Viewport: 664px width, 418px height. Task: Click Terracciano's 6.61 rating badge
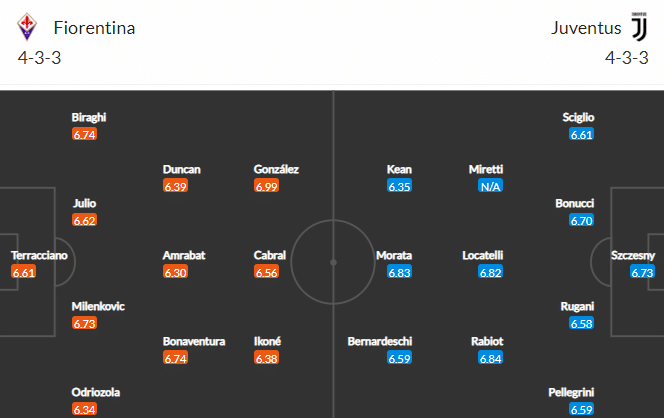point(23,272)
